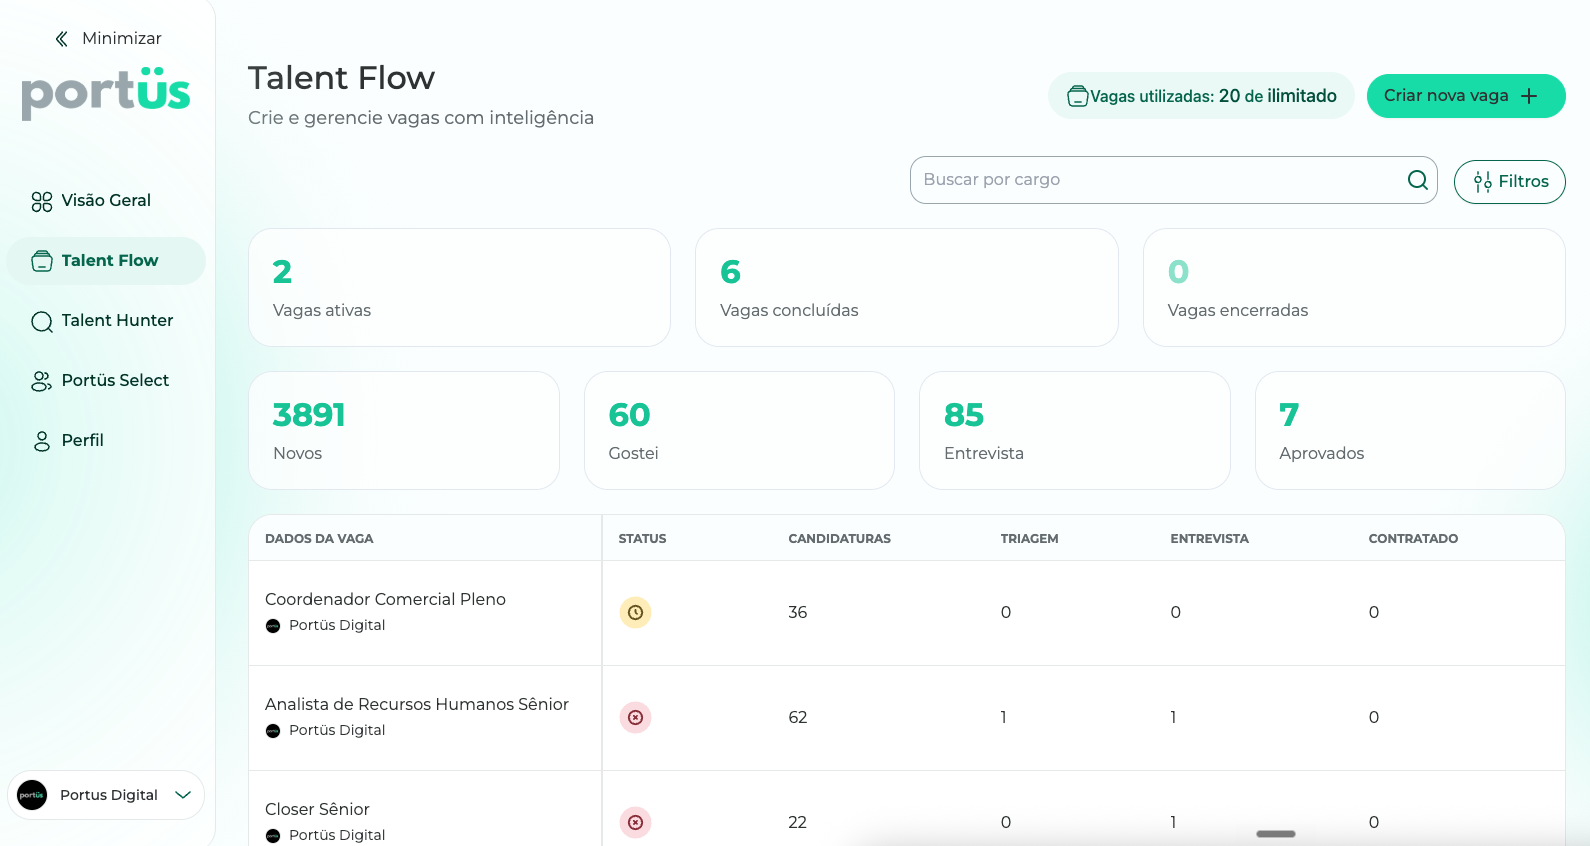Screen dimensions: 1590x846
Task: Click the Talent Flow briefcase icon in sidebar
Action: (x=42, y=261)
